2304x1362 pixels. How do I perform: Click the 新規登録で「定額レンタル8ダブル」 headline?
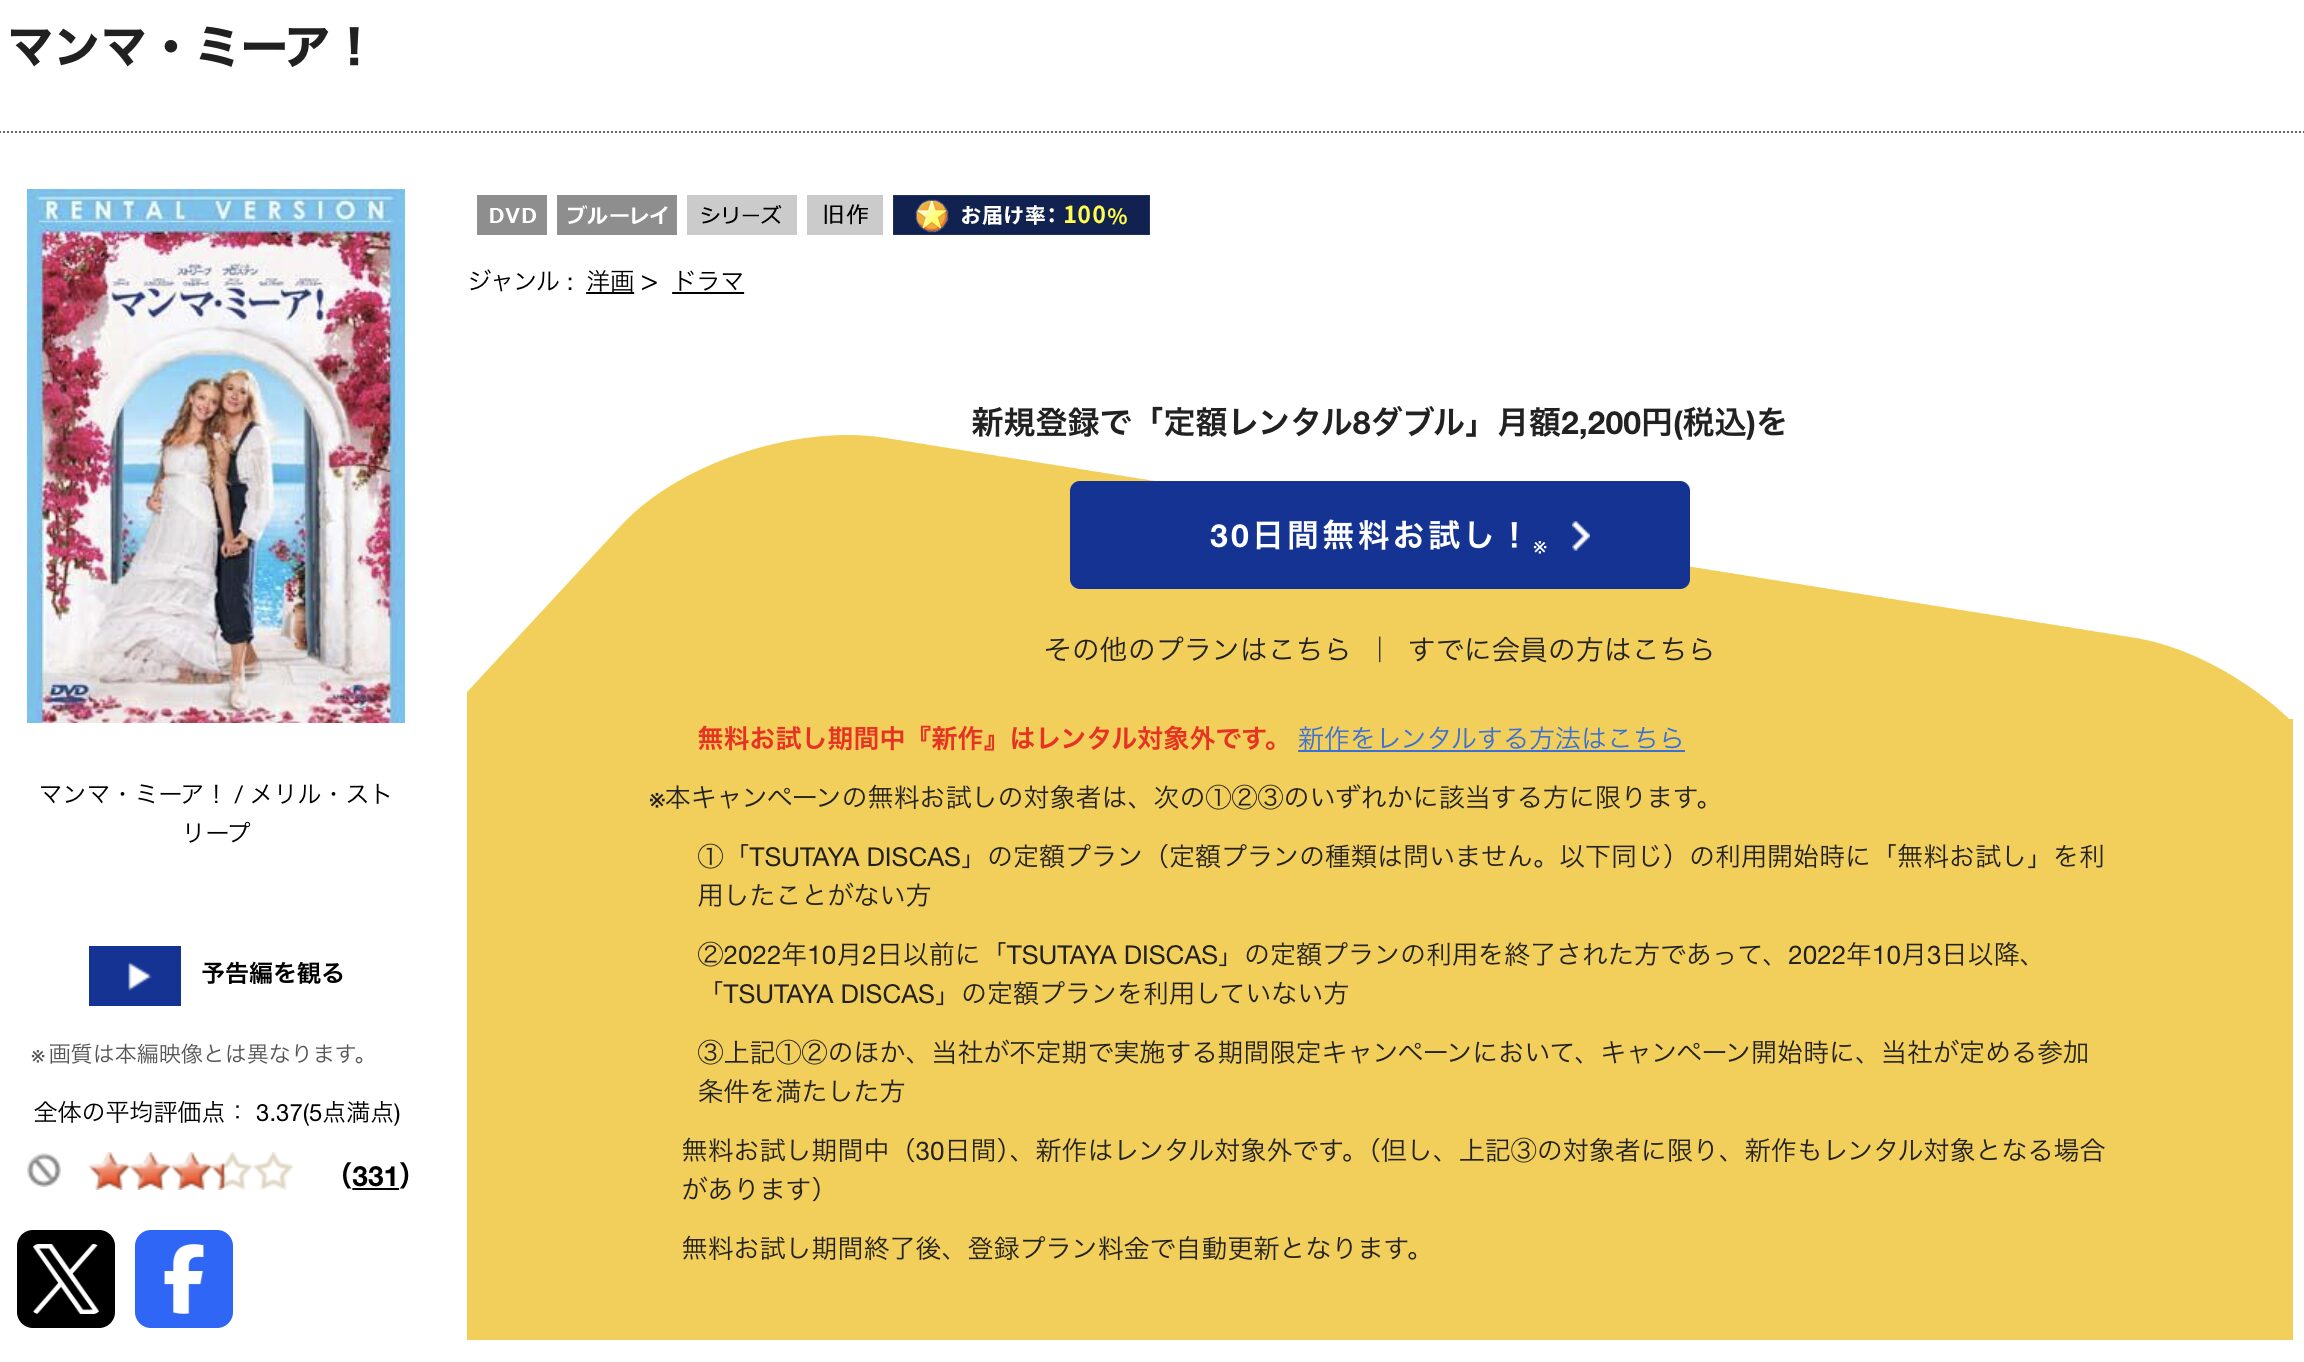tap(1379, 422)
